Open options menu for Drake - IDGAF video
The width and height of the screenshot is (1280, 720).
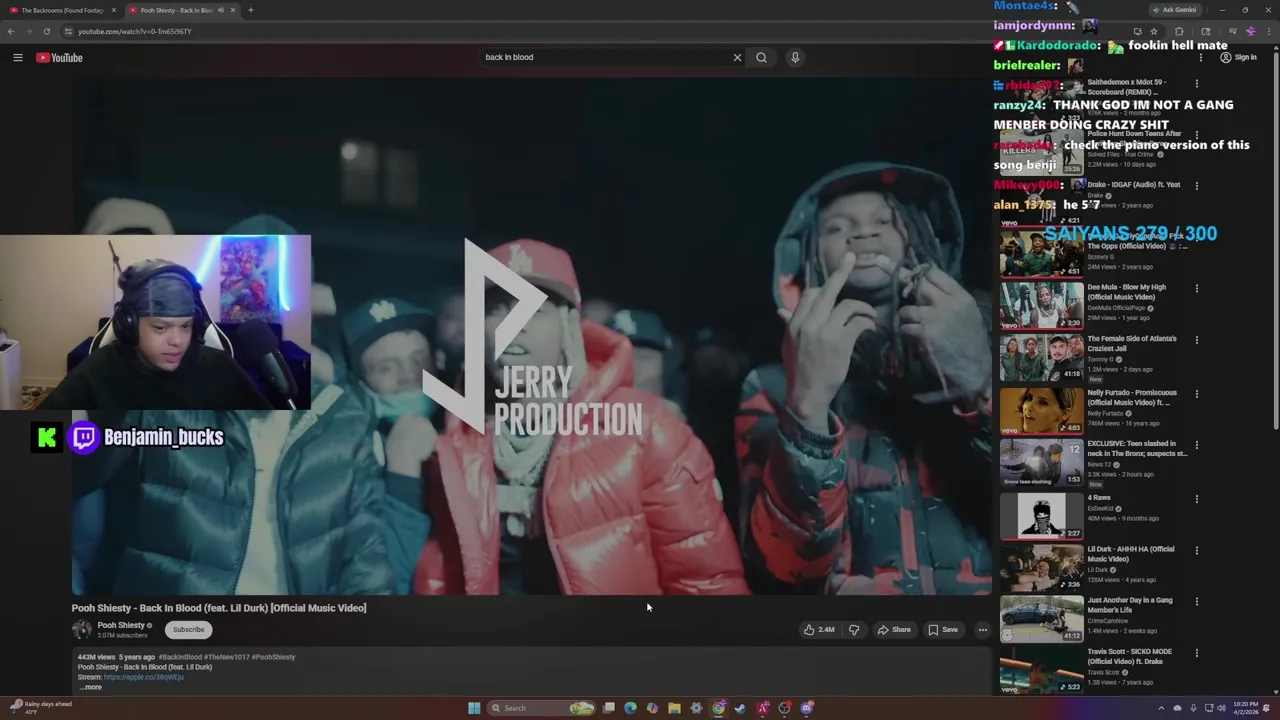click(1196, 186)
